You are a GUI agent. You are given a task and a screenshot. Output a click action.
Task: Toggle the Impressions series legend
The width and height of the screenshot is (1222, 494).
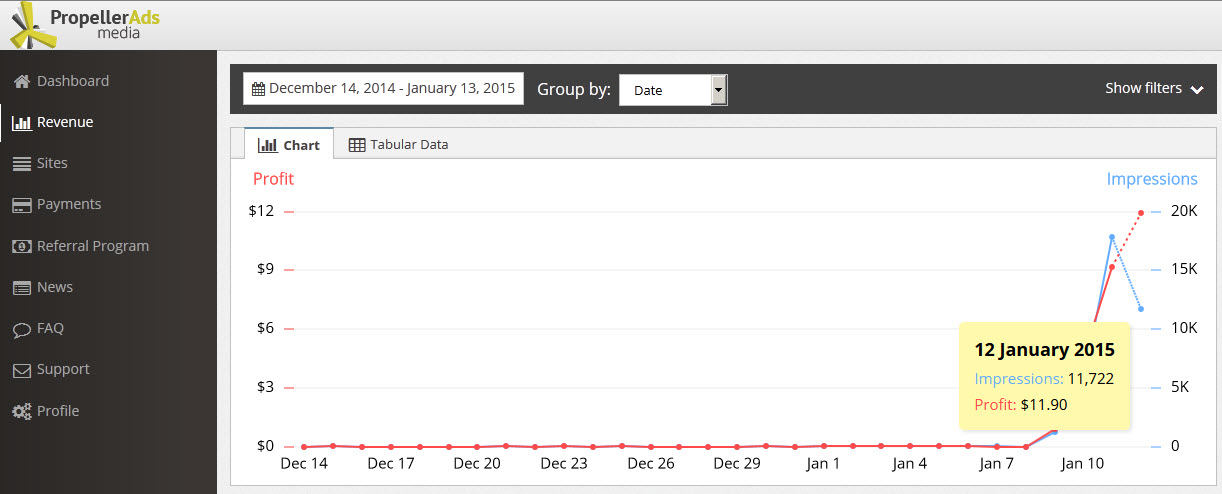pos(1151,179)
